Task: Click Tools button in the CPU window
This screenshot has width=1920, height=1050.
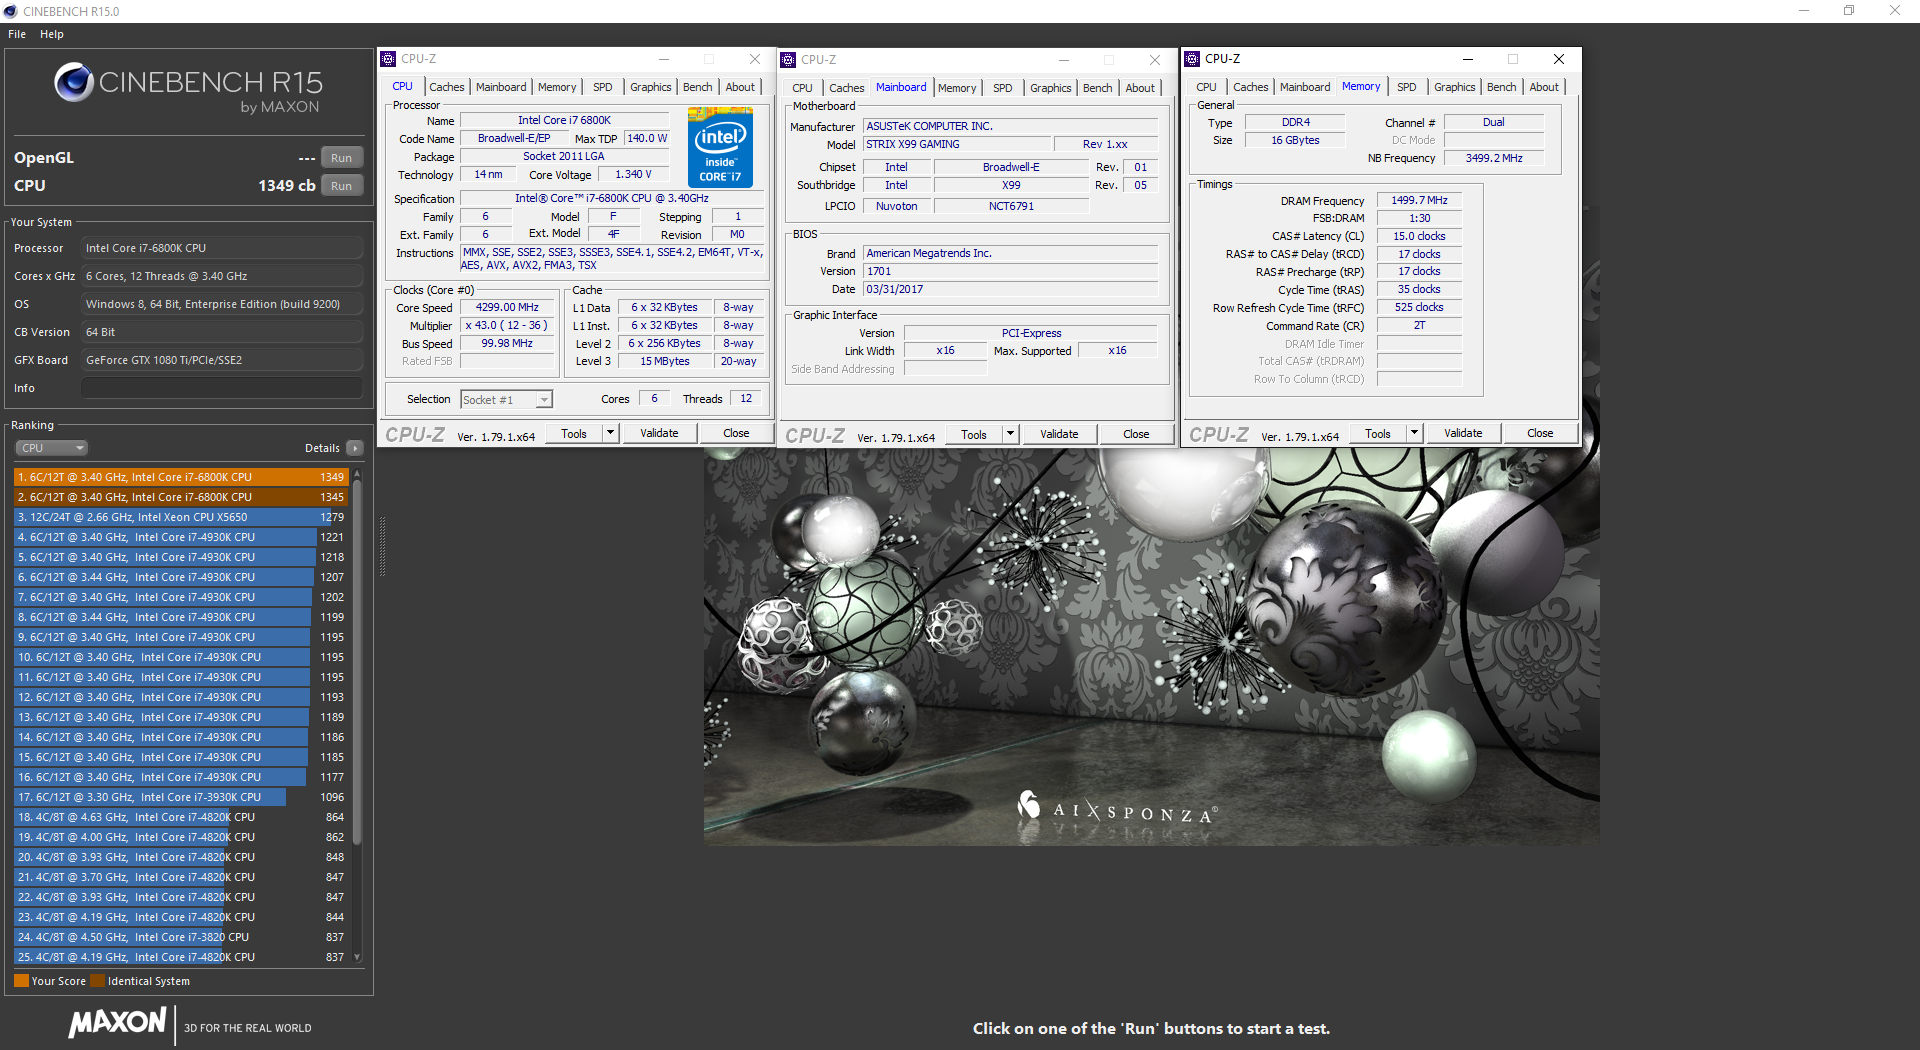Action: coord(574,433)
